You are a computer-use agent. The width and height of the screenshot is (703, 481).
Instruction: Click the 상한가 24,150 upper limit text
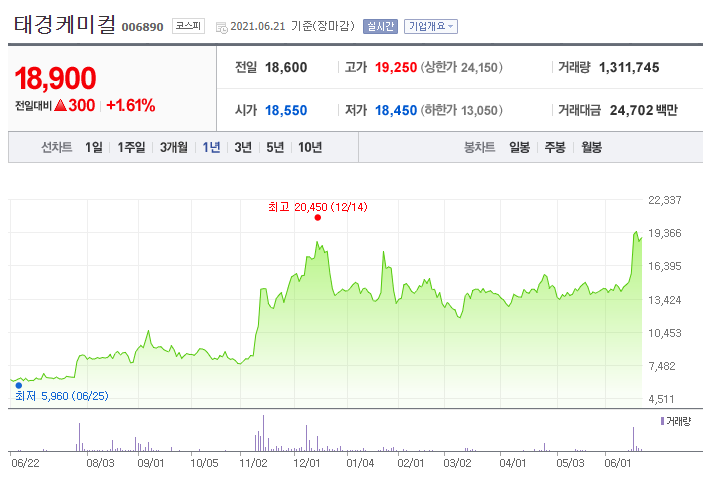461,67
